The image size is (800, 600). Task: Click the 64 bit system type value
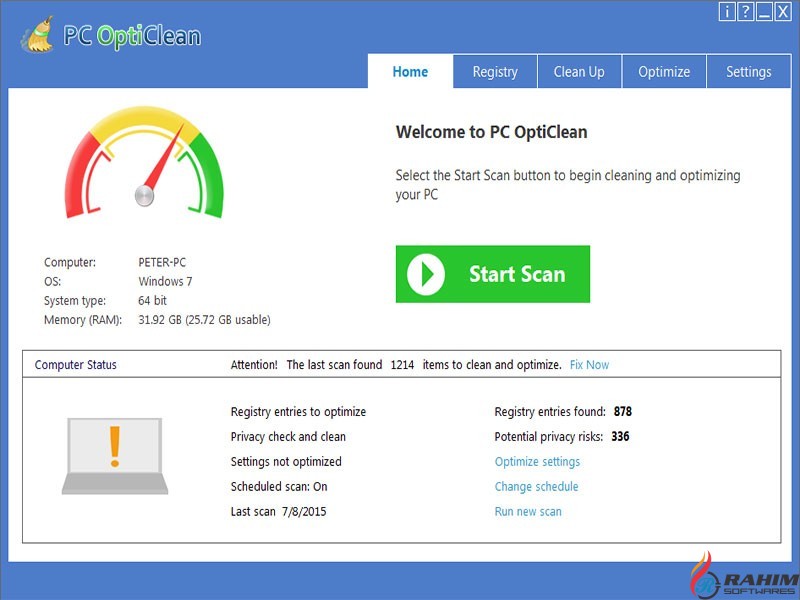(153, 301)
